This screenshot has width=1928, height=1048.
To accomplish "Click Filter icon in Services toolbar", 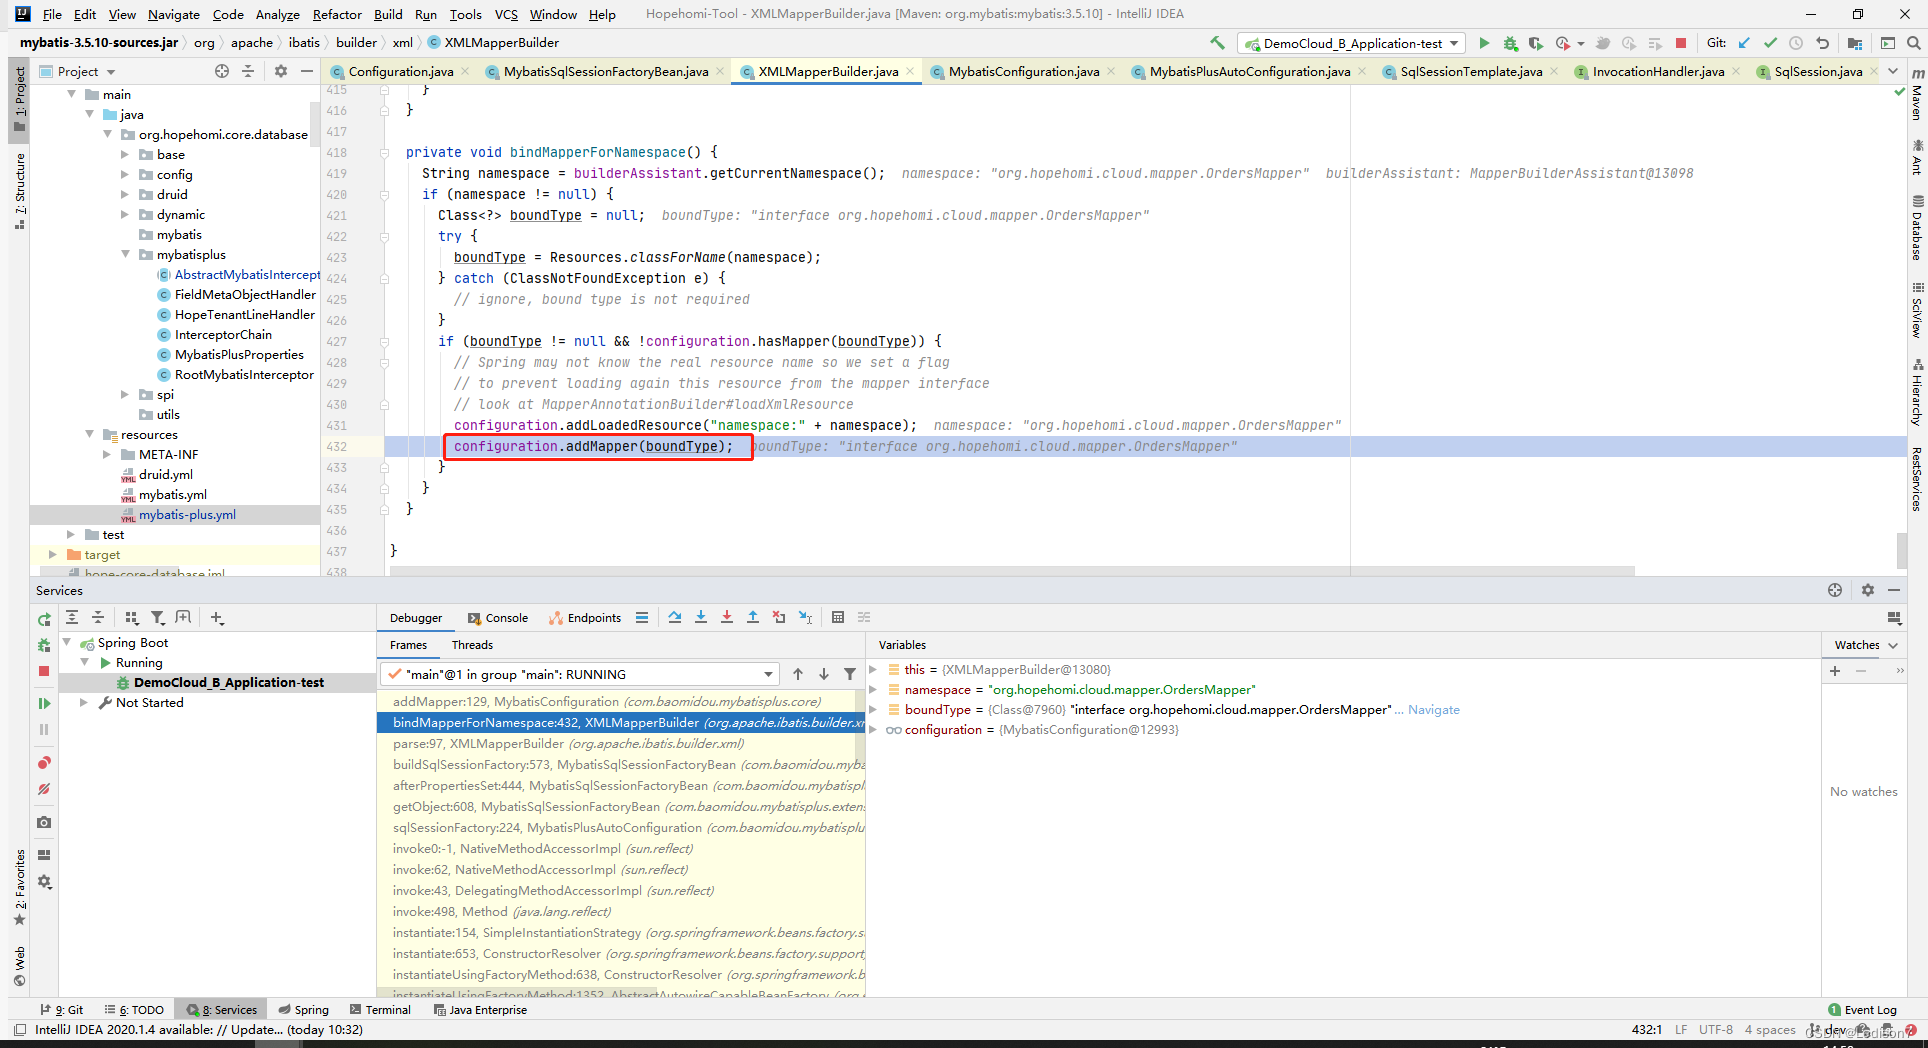I will (x=157, y=617).
